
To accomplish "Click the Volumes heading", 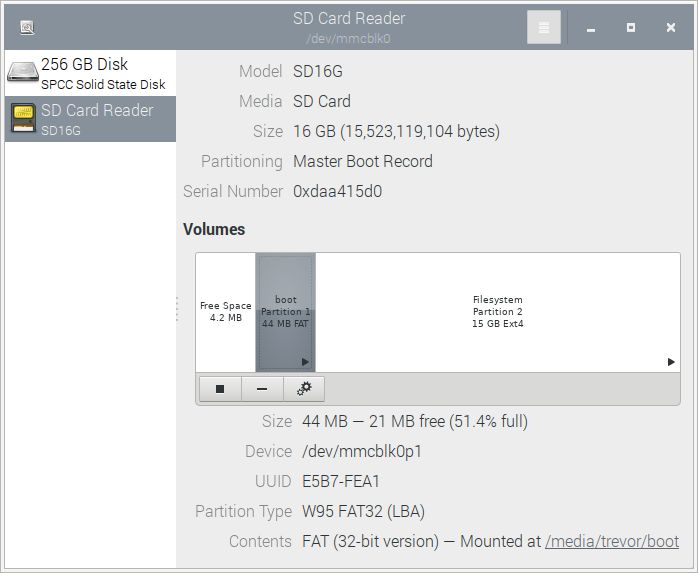I will pyautogui.click(x=214, y=229).
